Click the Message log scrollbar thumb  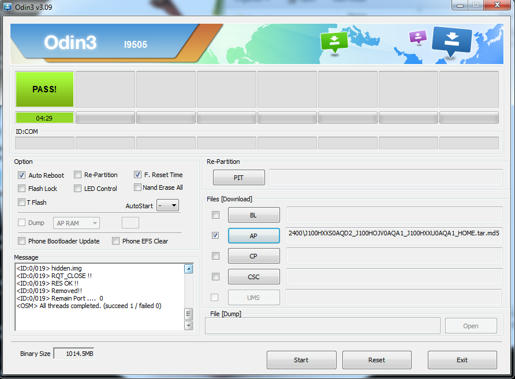click(189, 314)
